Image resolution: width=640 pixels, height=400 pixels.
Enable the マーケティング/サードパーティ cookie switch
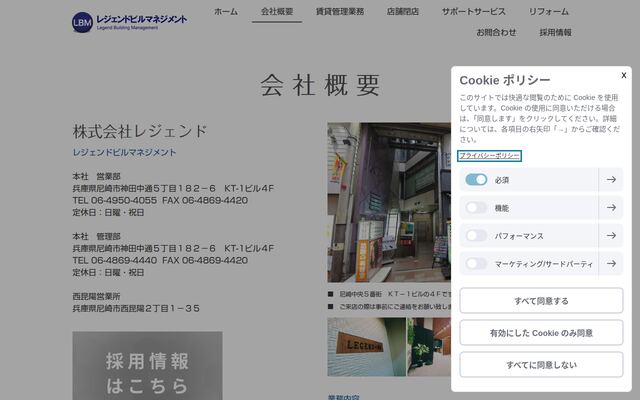pos(476,264)
